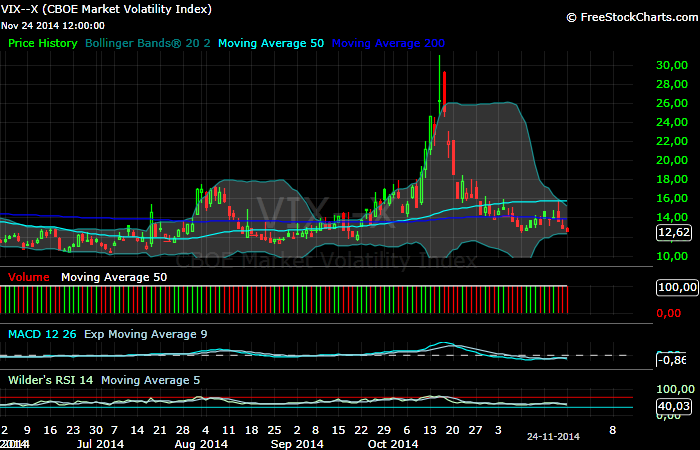Select the Exp Moving Average 9 label
The image size is (700, 450).
pyautogui.click(x=146, y=334)
